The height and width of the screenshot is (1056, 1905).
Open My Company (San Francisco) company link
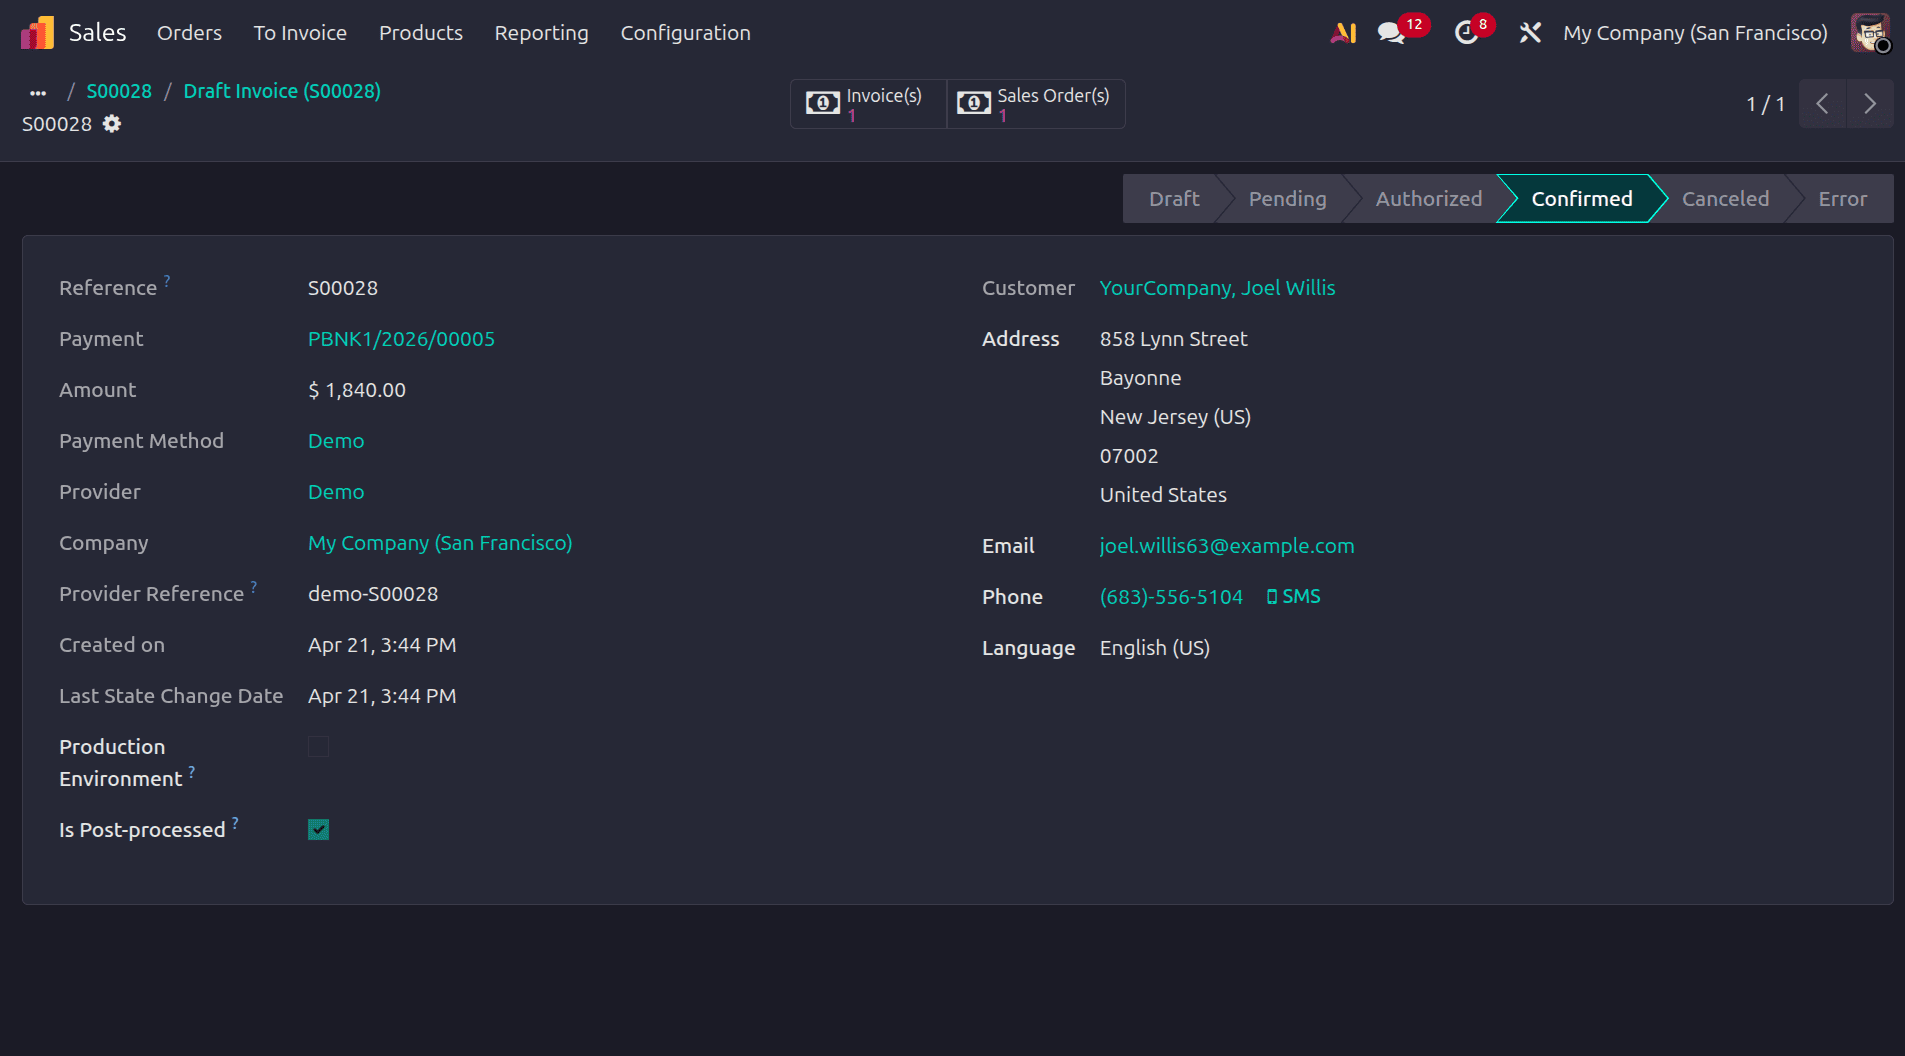pos(440,543)
